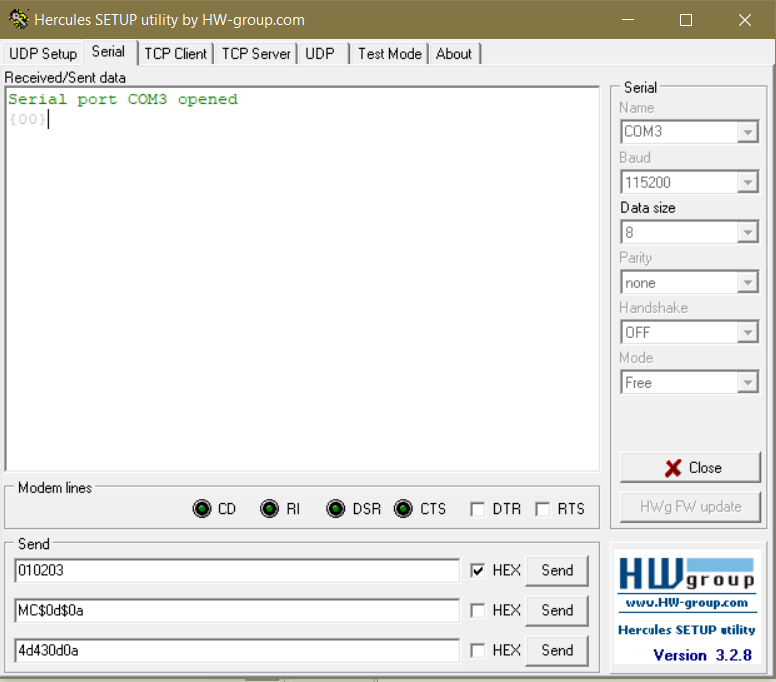This screenshot has height=682, width=776.
Task: Open the 115200 baud rate dropdown
Action: click(747, 183)
